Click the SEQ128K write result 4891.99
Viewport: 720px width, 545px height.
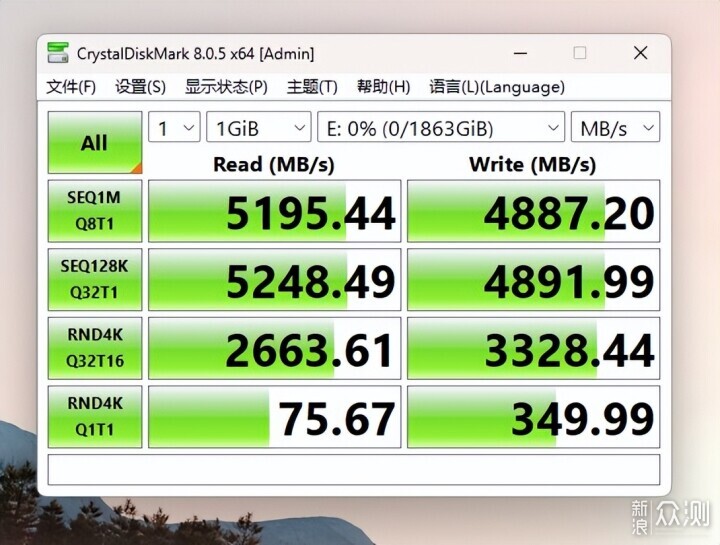[534, 280]
